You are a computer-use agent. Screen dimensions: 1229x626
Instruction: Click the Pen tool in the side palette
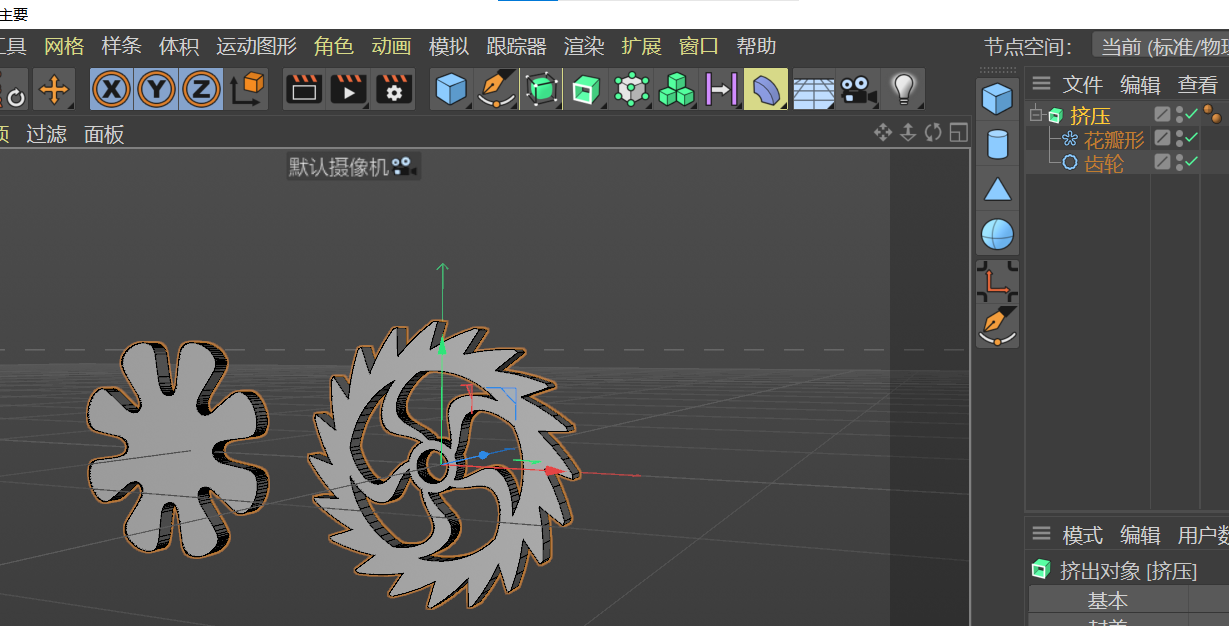coord(997,327)
